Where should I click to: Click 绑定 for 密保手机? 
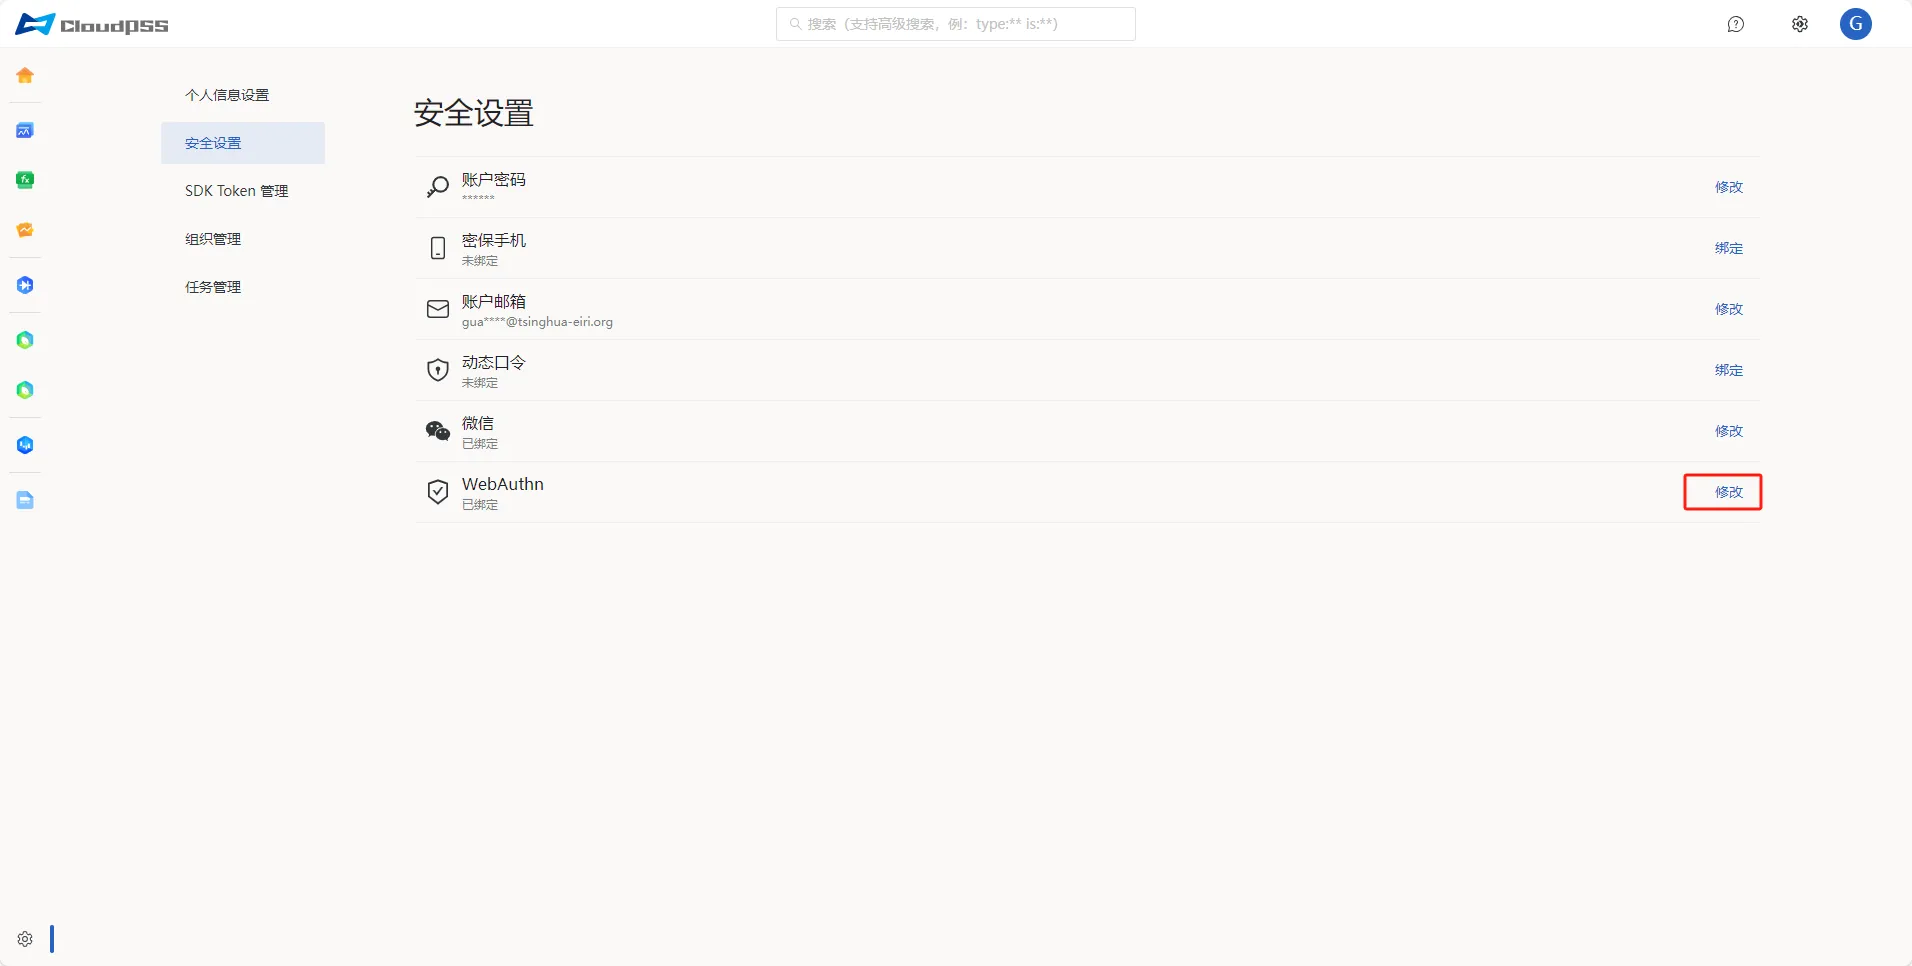1729,248
